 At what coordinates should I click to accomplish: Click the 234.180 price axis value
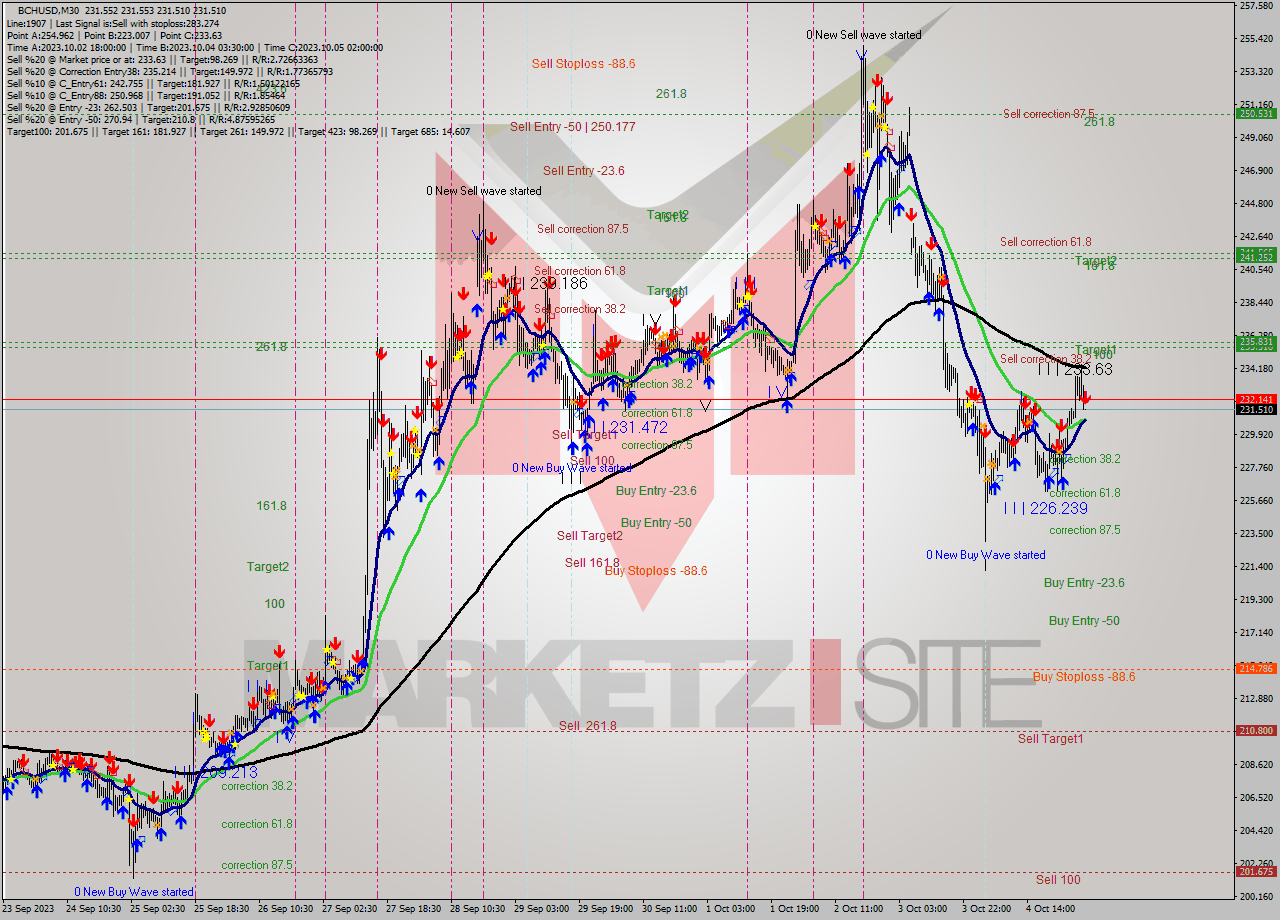pos(1256,369)
